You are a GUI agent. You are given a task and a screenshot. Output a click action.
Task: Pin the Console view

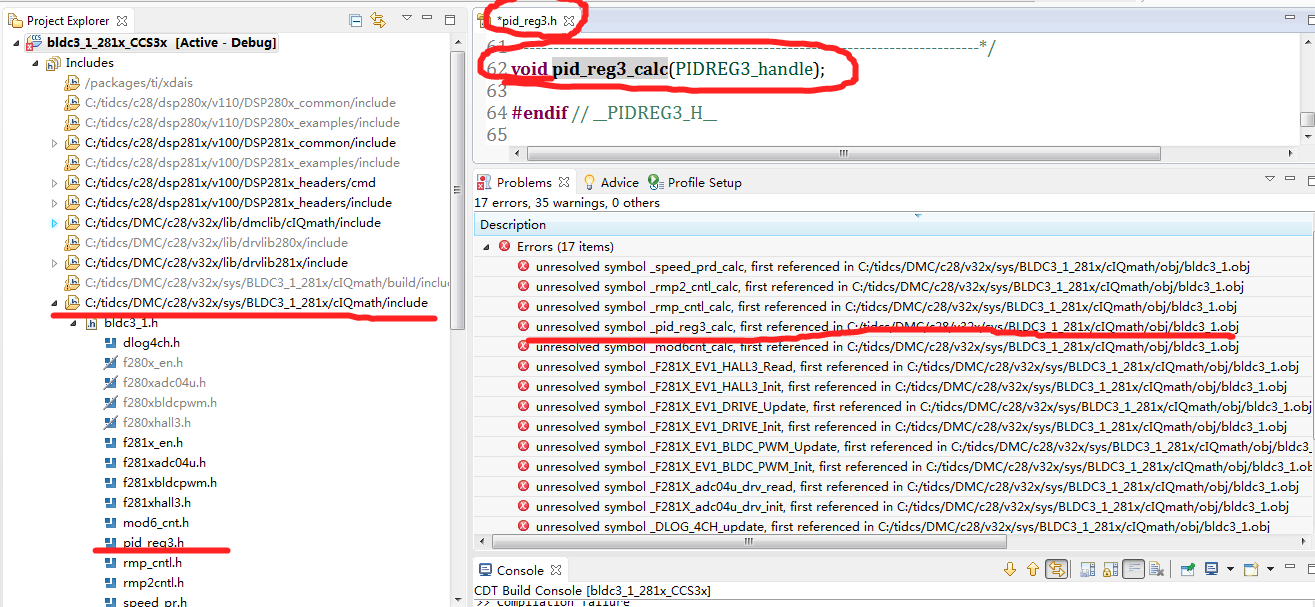click(x=1188, y=569)
